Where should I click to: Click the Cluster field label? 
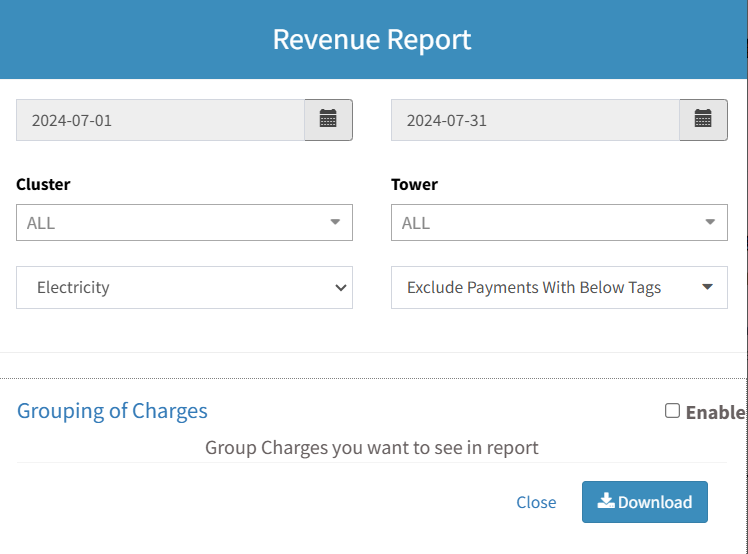point(43,184)
